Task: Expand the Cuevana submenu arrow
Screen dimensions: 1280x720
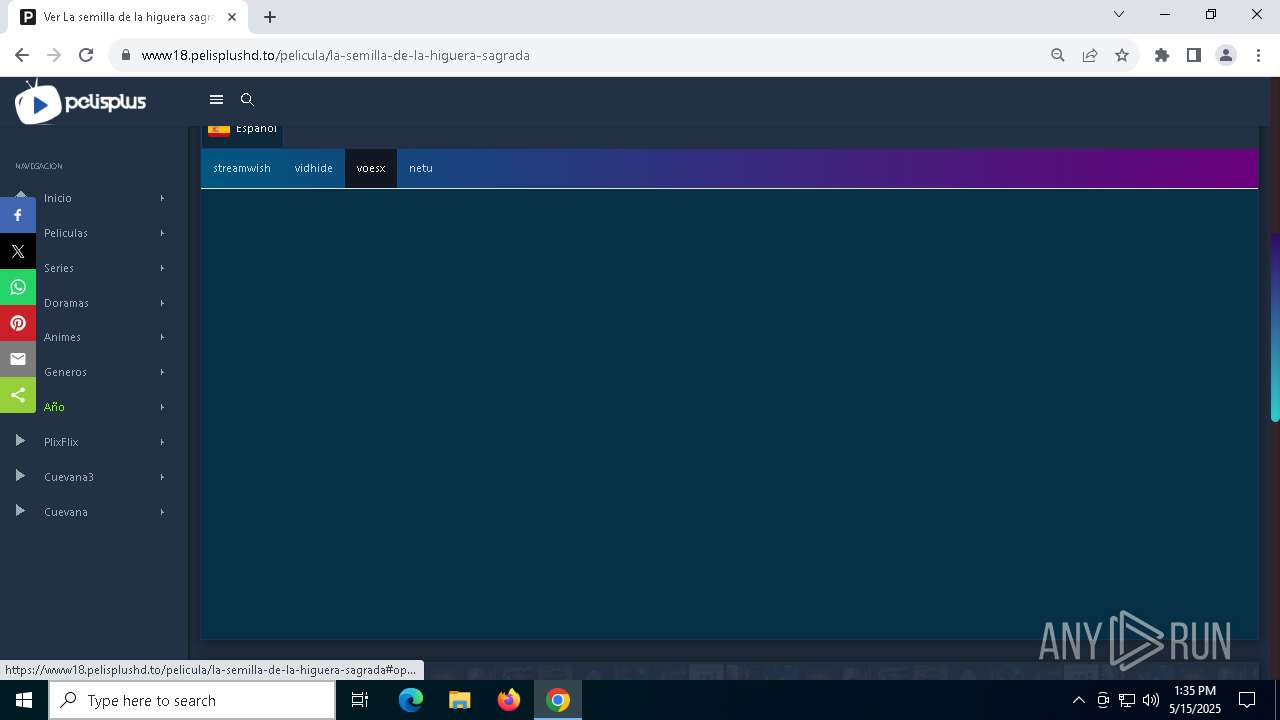Action: (162, 512)
